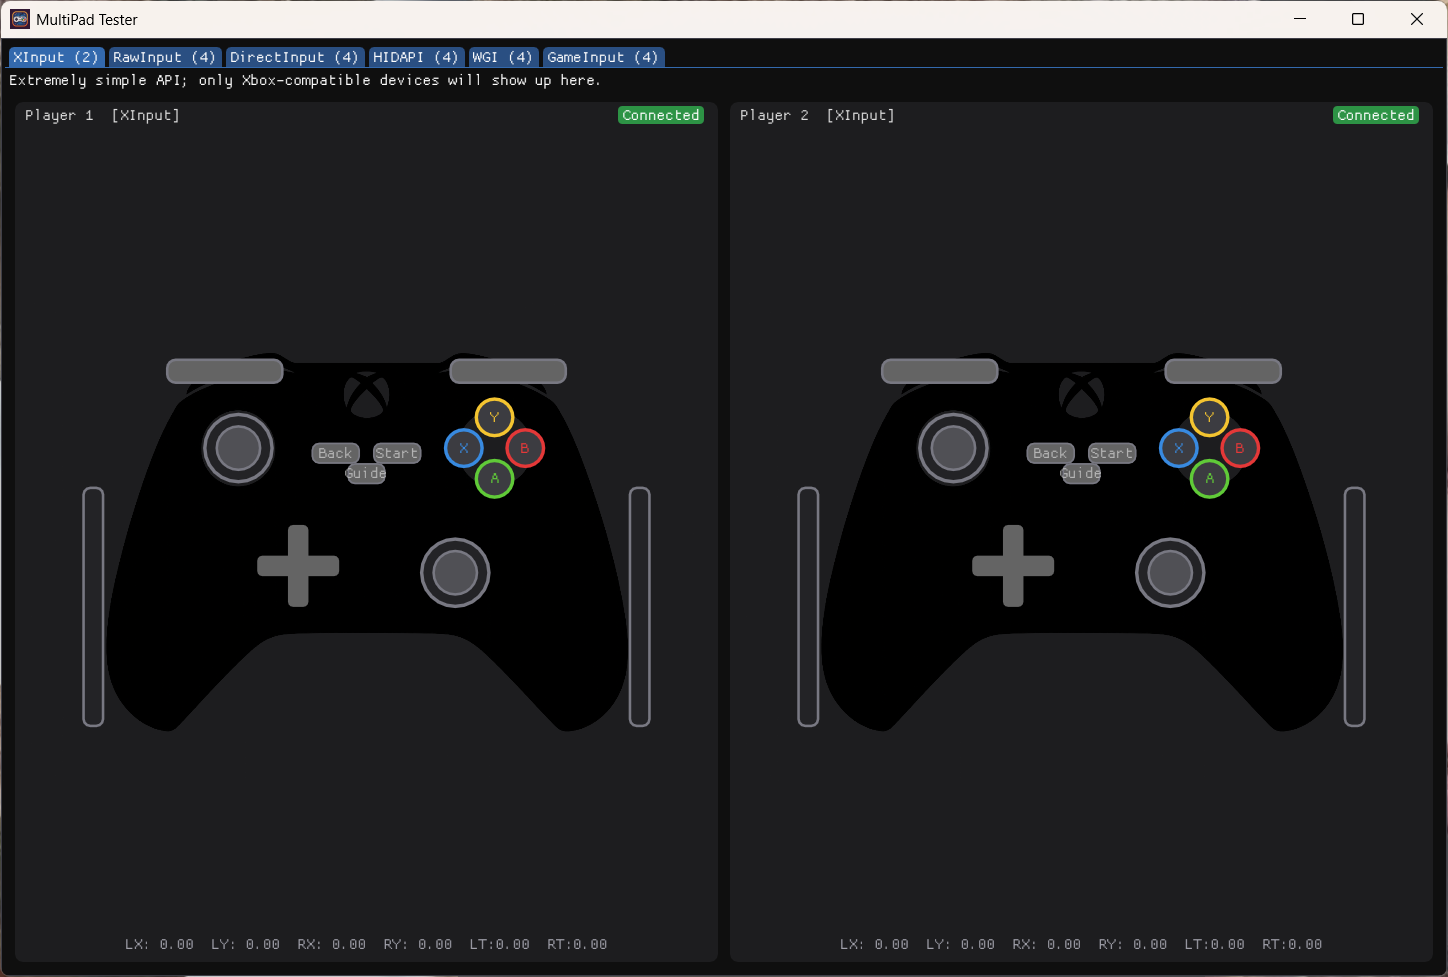Click Player 1 D-pad cross

(x=298, y=566)
